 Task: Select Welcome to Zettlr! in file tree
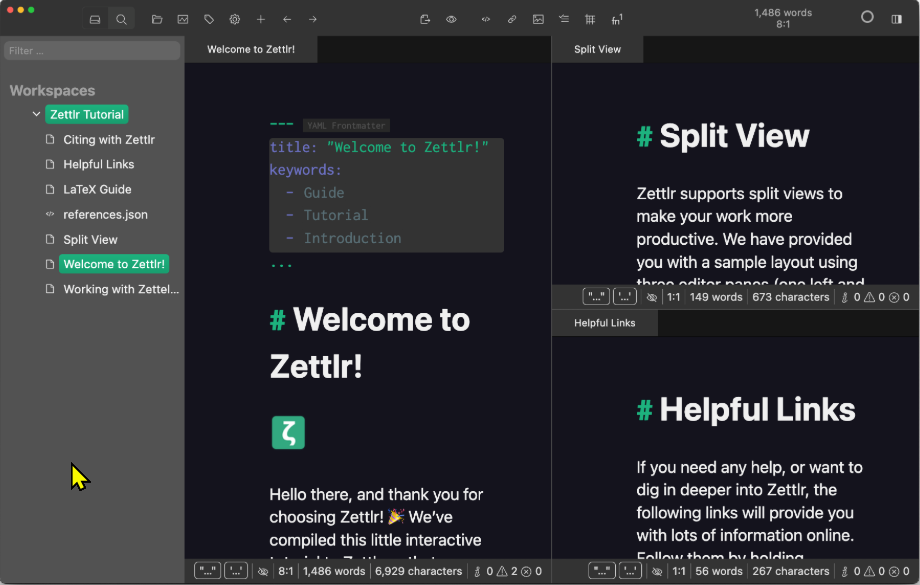[x=114, y=264]
